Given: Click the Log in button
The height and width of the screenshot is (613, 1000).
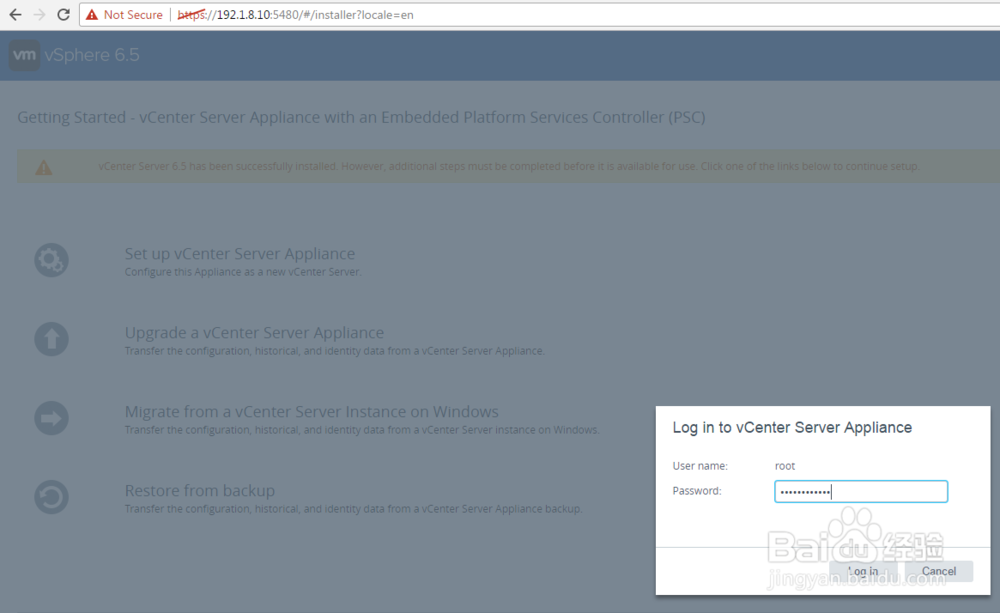Looking at the screenshot, I should click(863, 571).
